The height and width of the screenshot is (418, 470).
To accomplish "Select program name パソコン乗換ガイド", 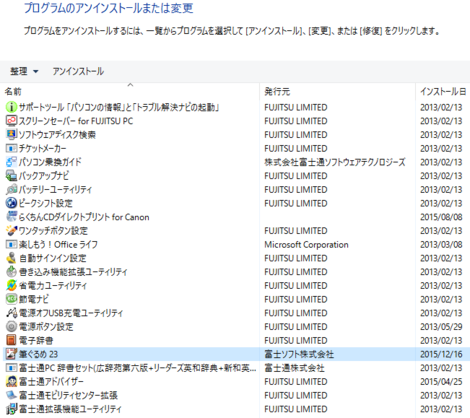I will (x=50, y=162).
